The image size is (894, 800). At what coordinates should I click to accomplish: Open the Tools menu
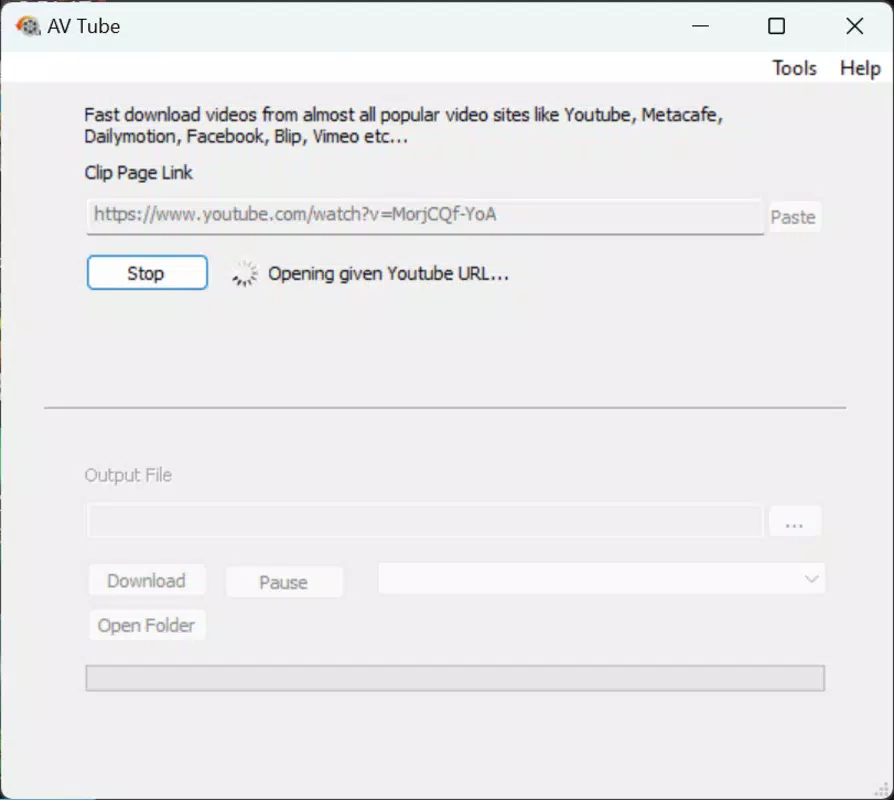point(794,68)
